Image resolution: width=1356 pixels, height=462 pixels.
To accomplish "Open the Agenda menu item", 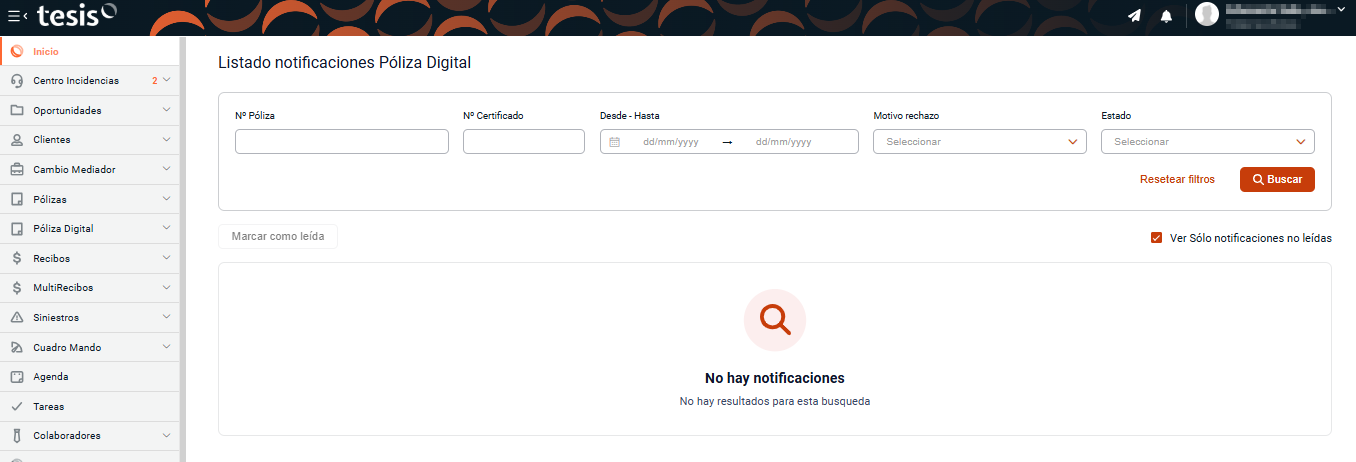I will [x=90, y=377].
